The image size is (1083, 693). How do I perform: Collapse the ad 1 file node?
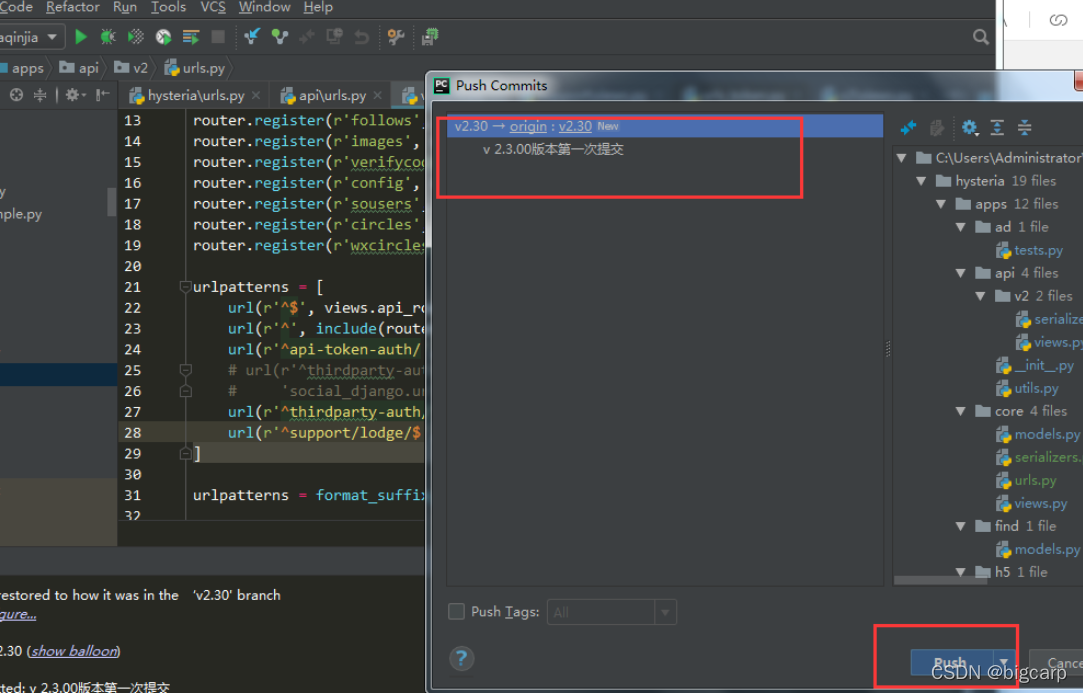(x=960, y=227)
